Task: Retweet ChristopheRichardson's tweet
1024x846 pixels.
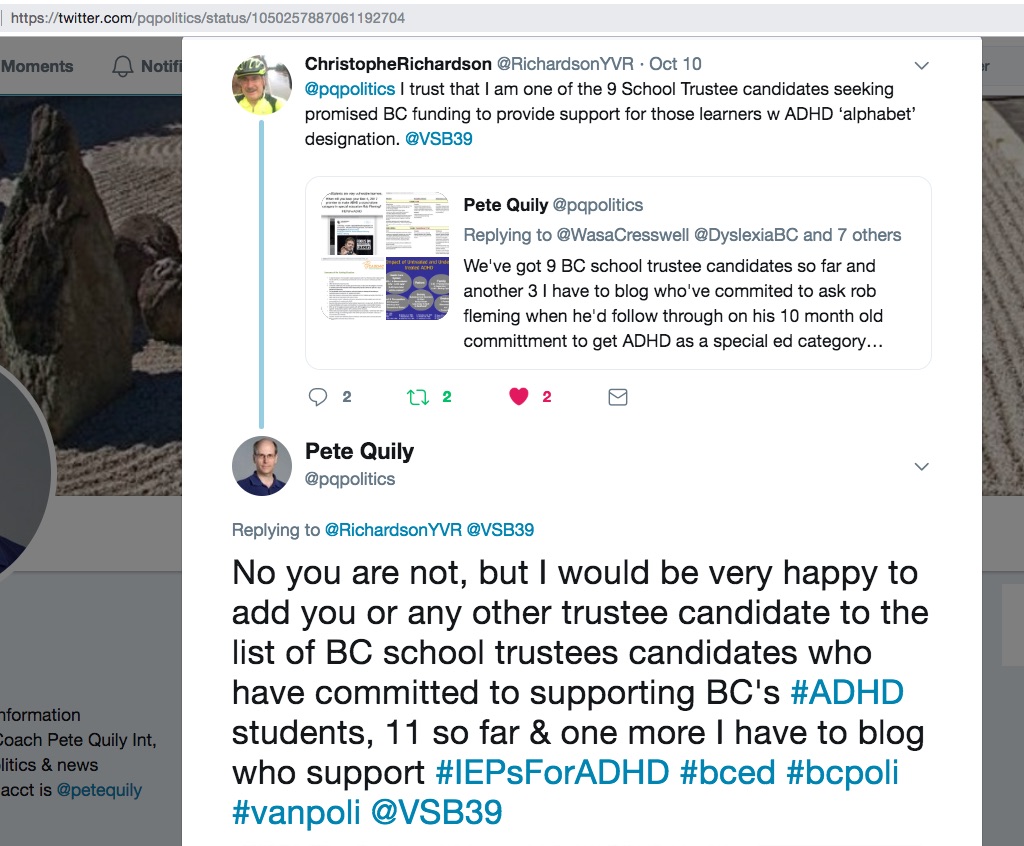Action: click(x=418, y=397)
